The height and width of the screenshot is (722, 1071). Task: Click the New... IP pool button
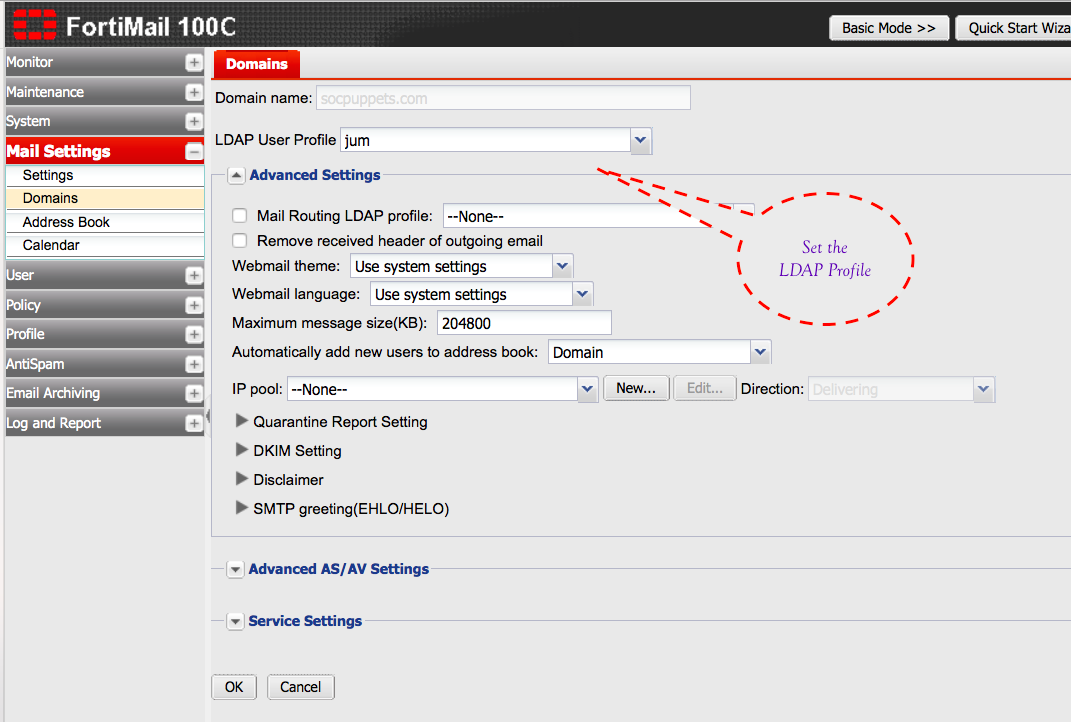(x=636, y=388)
